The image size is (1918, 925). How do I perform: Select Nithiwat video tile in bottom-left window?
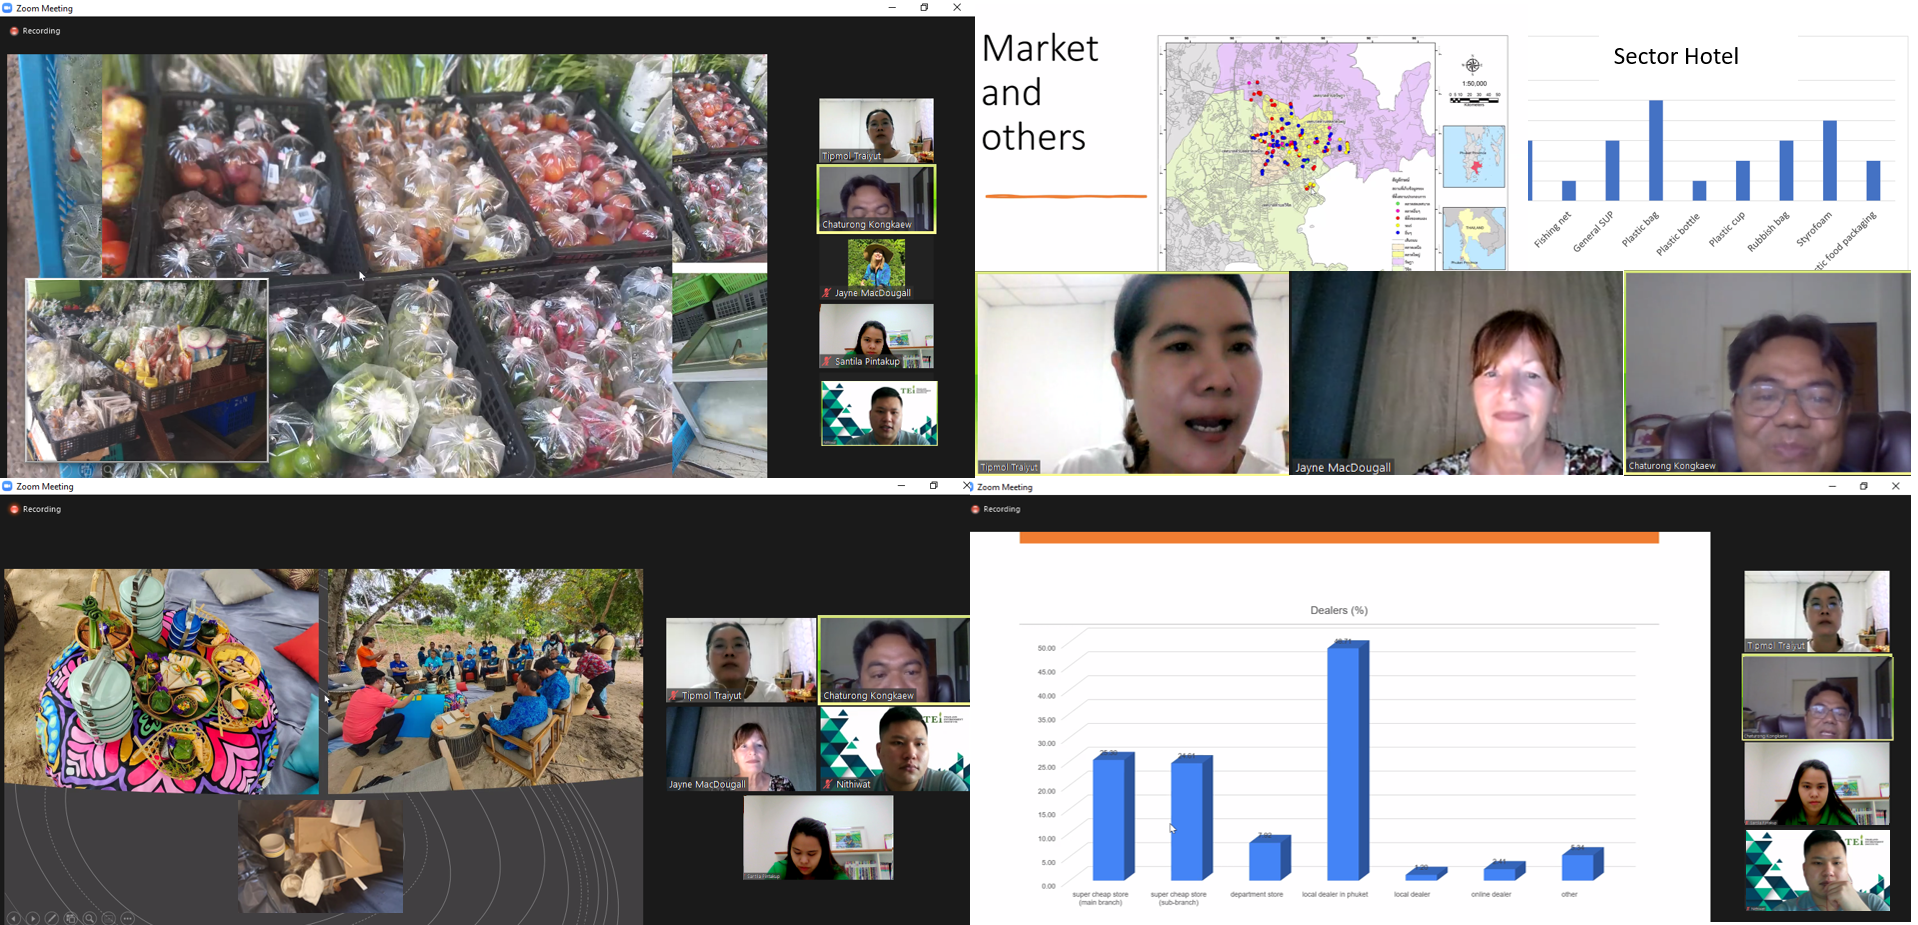point(894,749)
